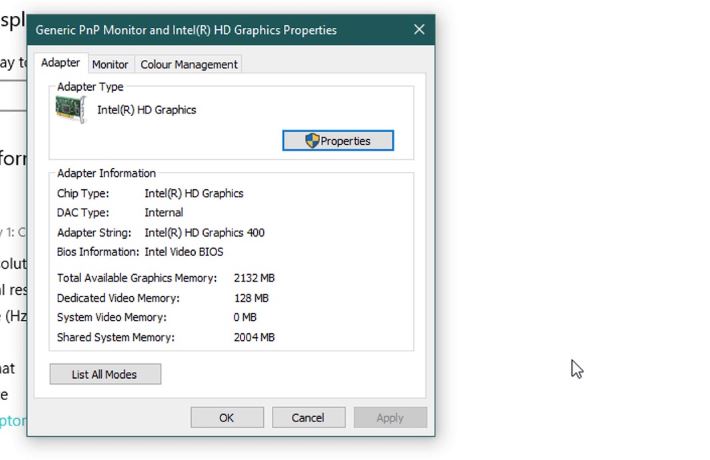Screen dimensions: 710x460
Task: Click the 'System Video Memory:' label
Action: pos(112,317)
